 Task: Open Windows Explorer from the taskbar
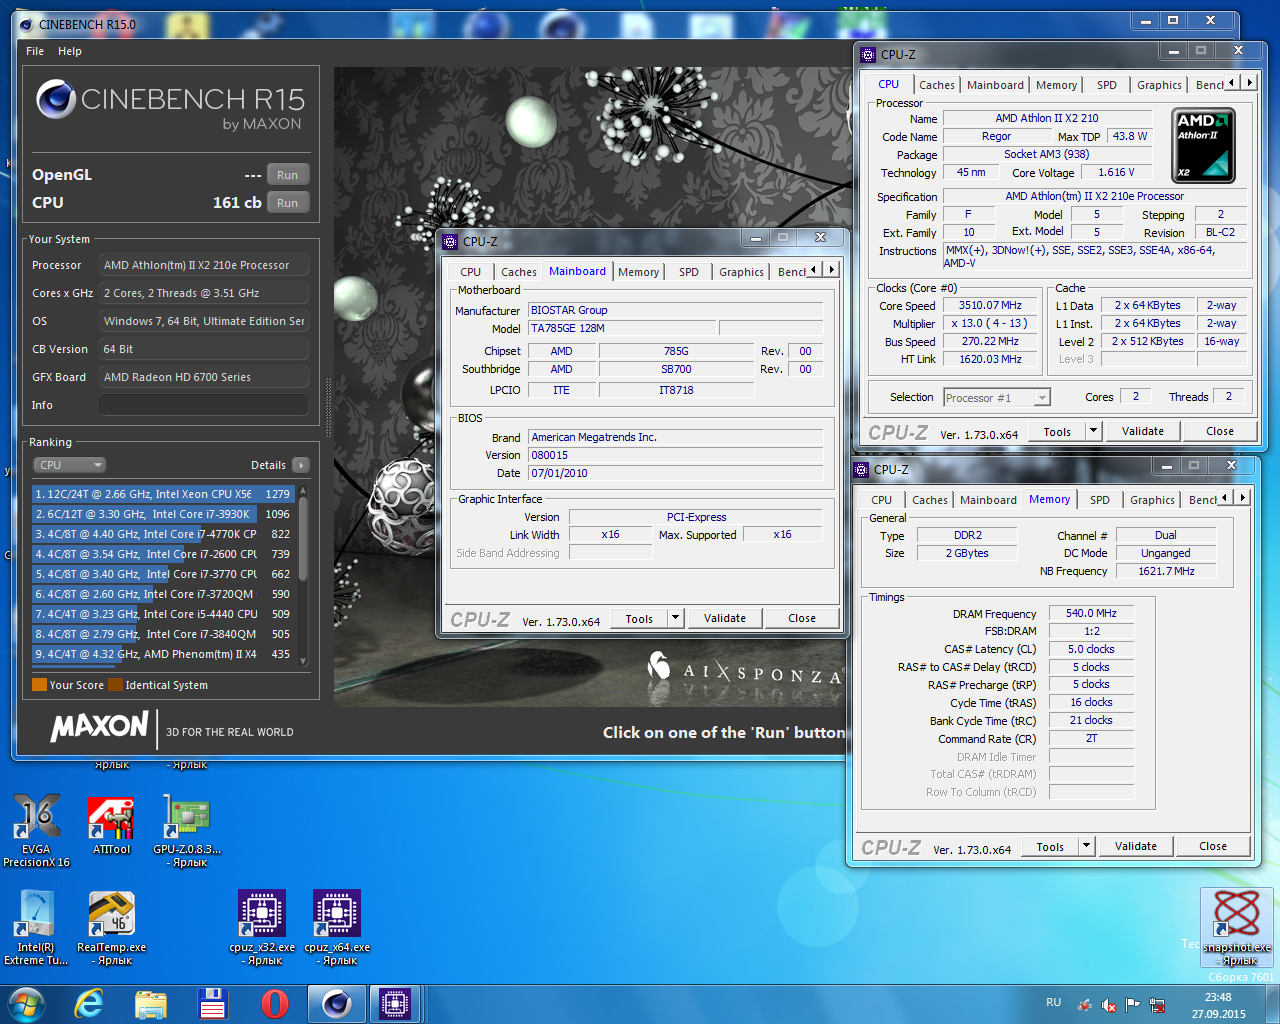point(151,1003)
